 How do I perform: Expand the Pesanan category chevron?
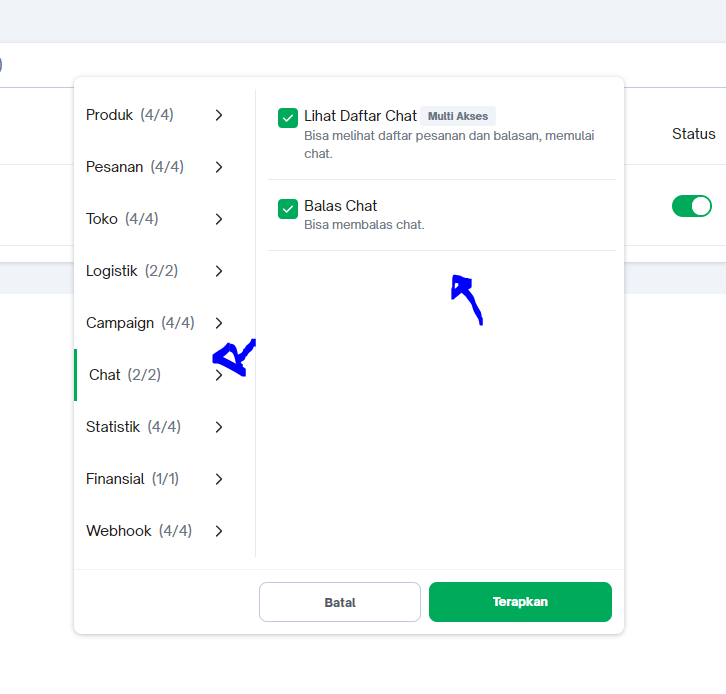pyautogui.click(x=219, y=167)
